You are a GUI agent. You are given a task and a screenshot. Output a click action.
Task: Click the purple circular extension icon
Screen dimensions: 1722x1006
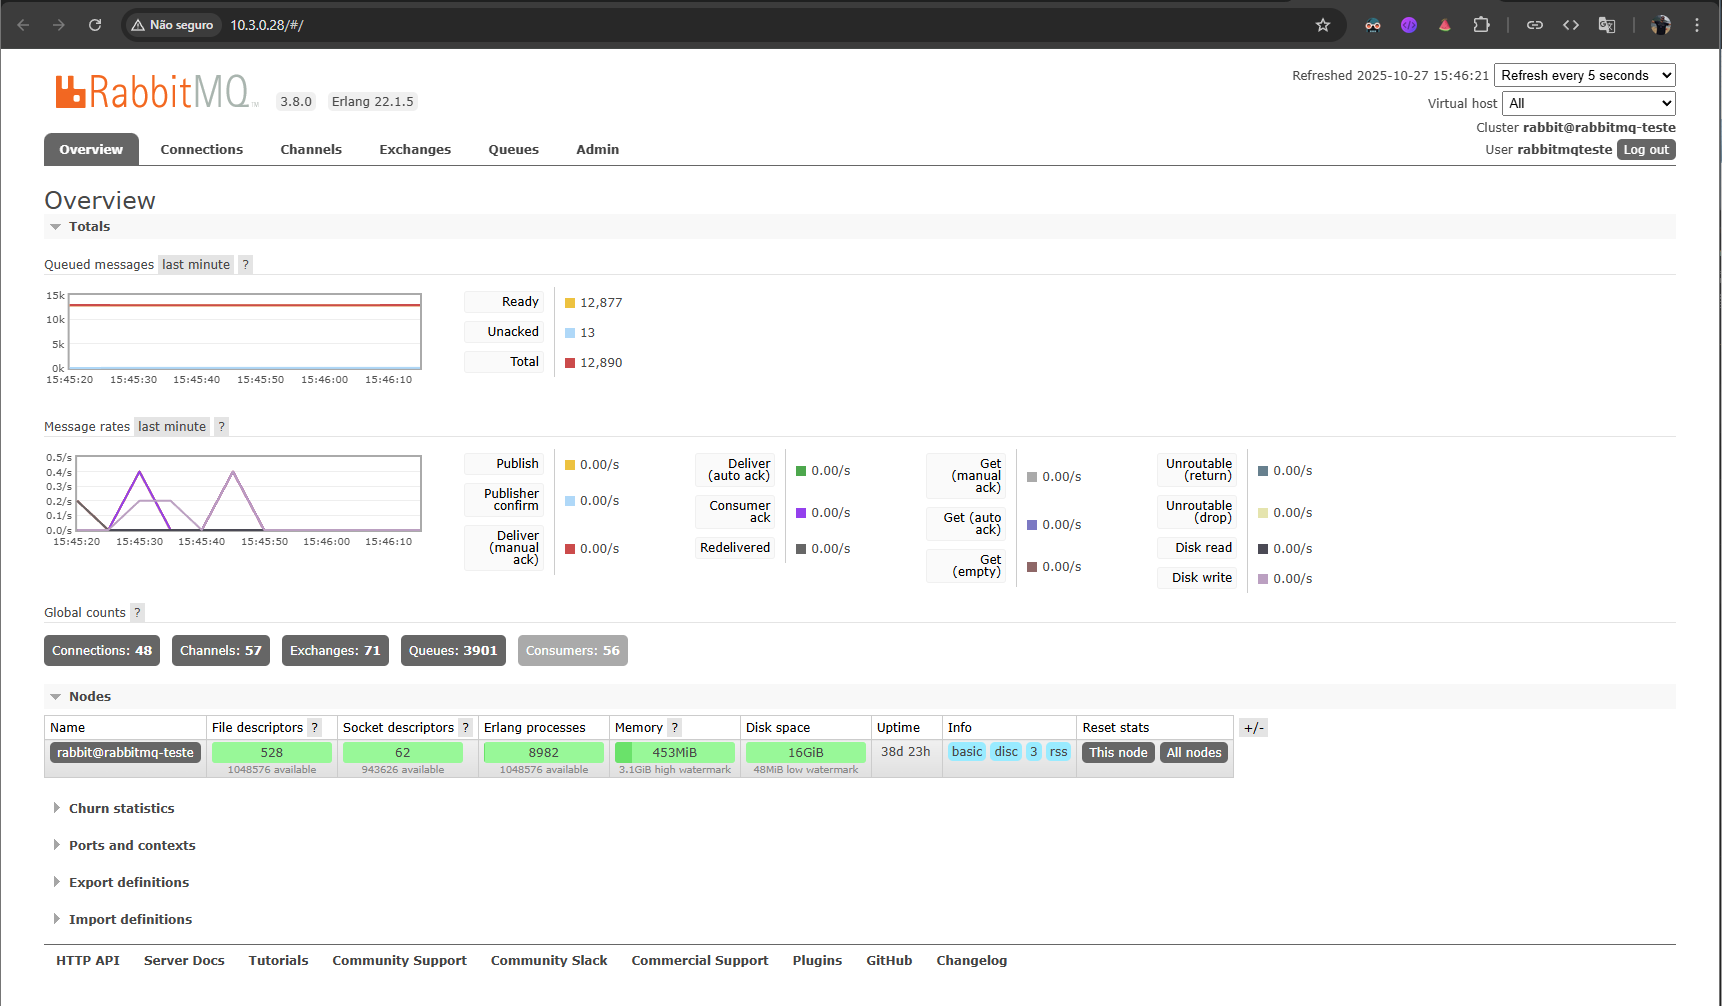1409,25
